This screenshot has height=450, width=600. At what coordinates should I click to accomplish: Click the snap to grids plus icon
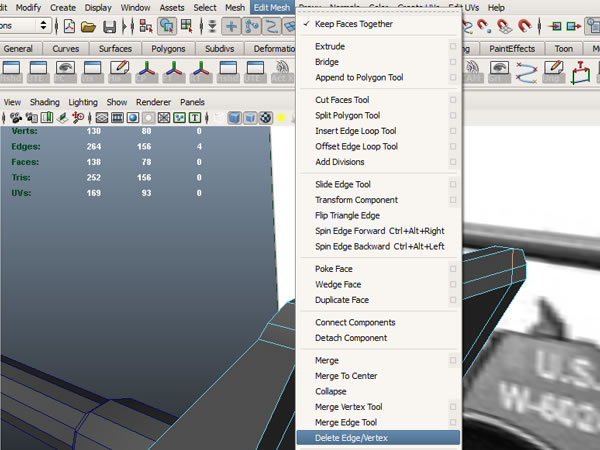tap(232, 26)
